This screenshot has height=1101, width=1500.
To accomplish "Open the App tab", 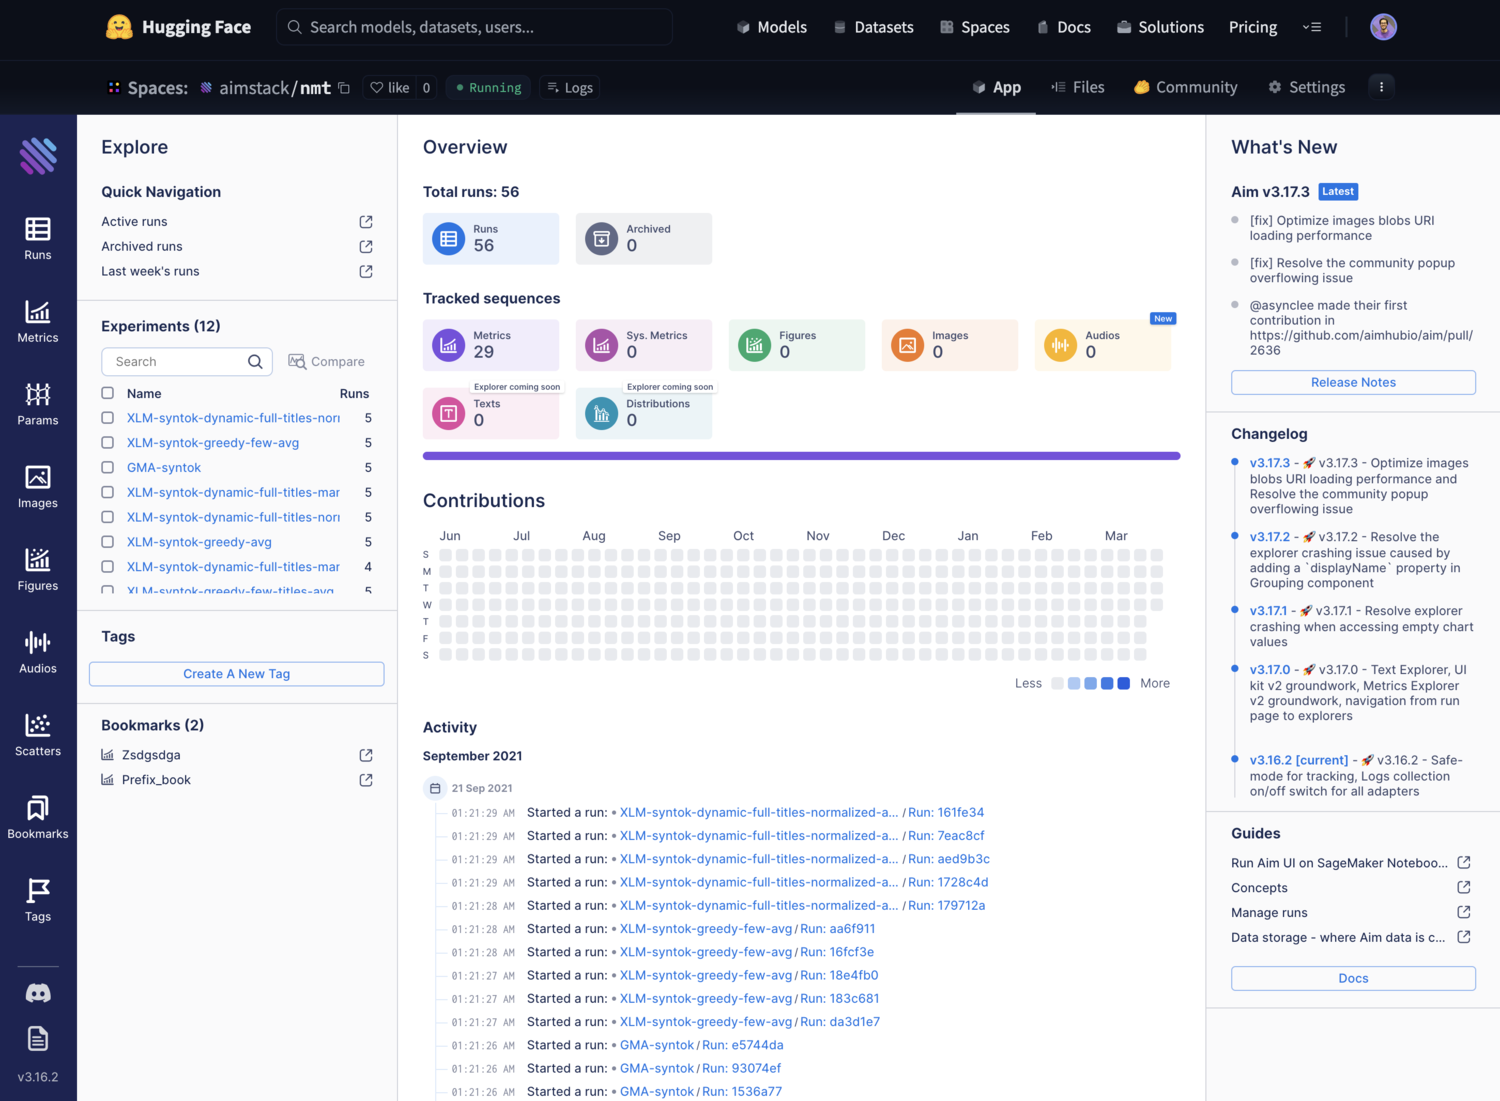I will coord(996,87).
